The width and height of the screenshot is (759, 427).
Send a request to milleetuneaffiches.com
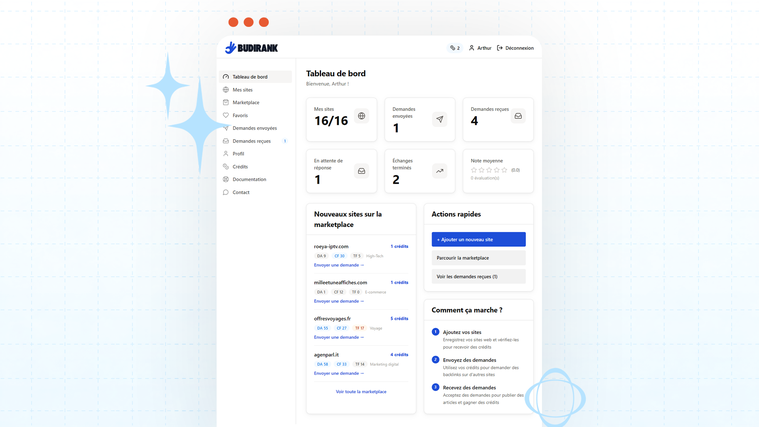[339, 301]
